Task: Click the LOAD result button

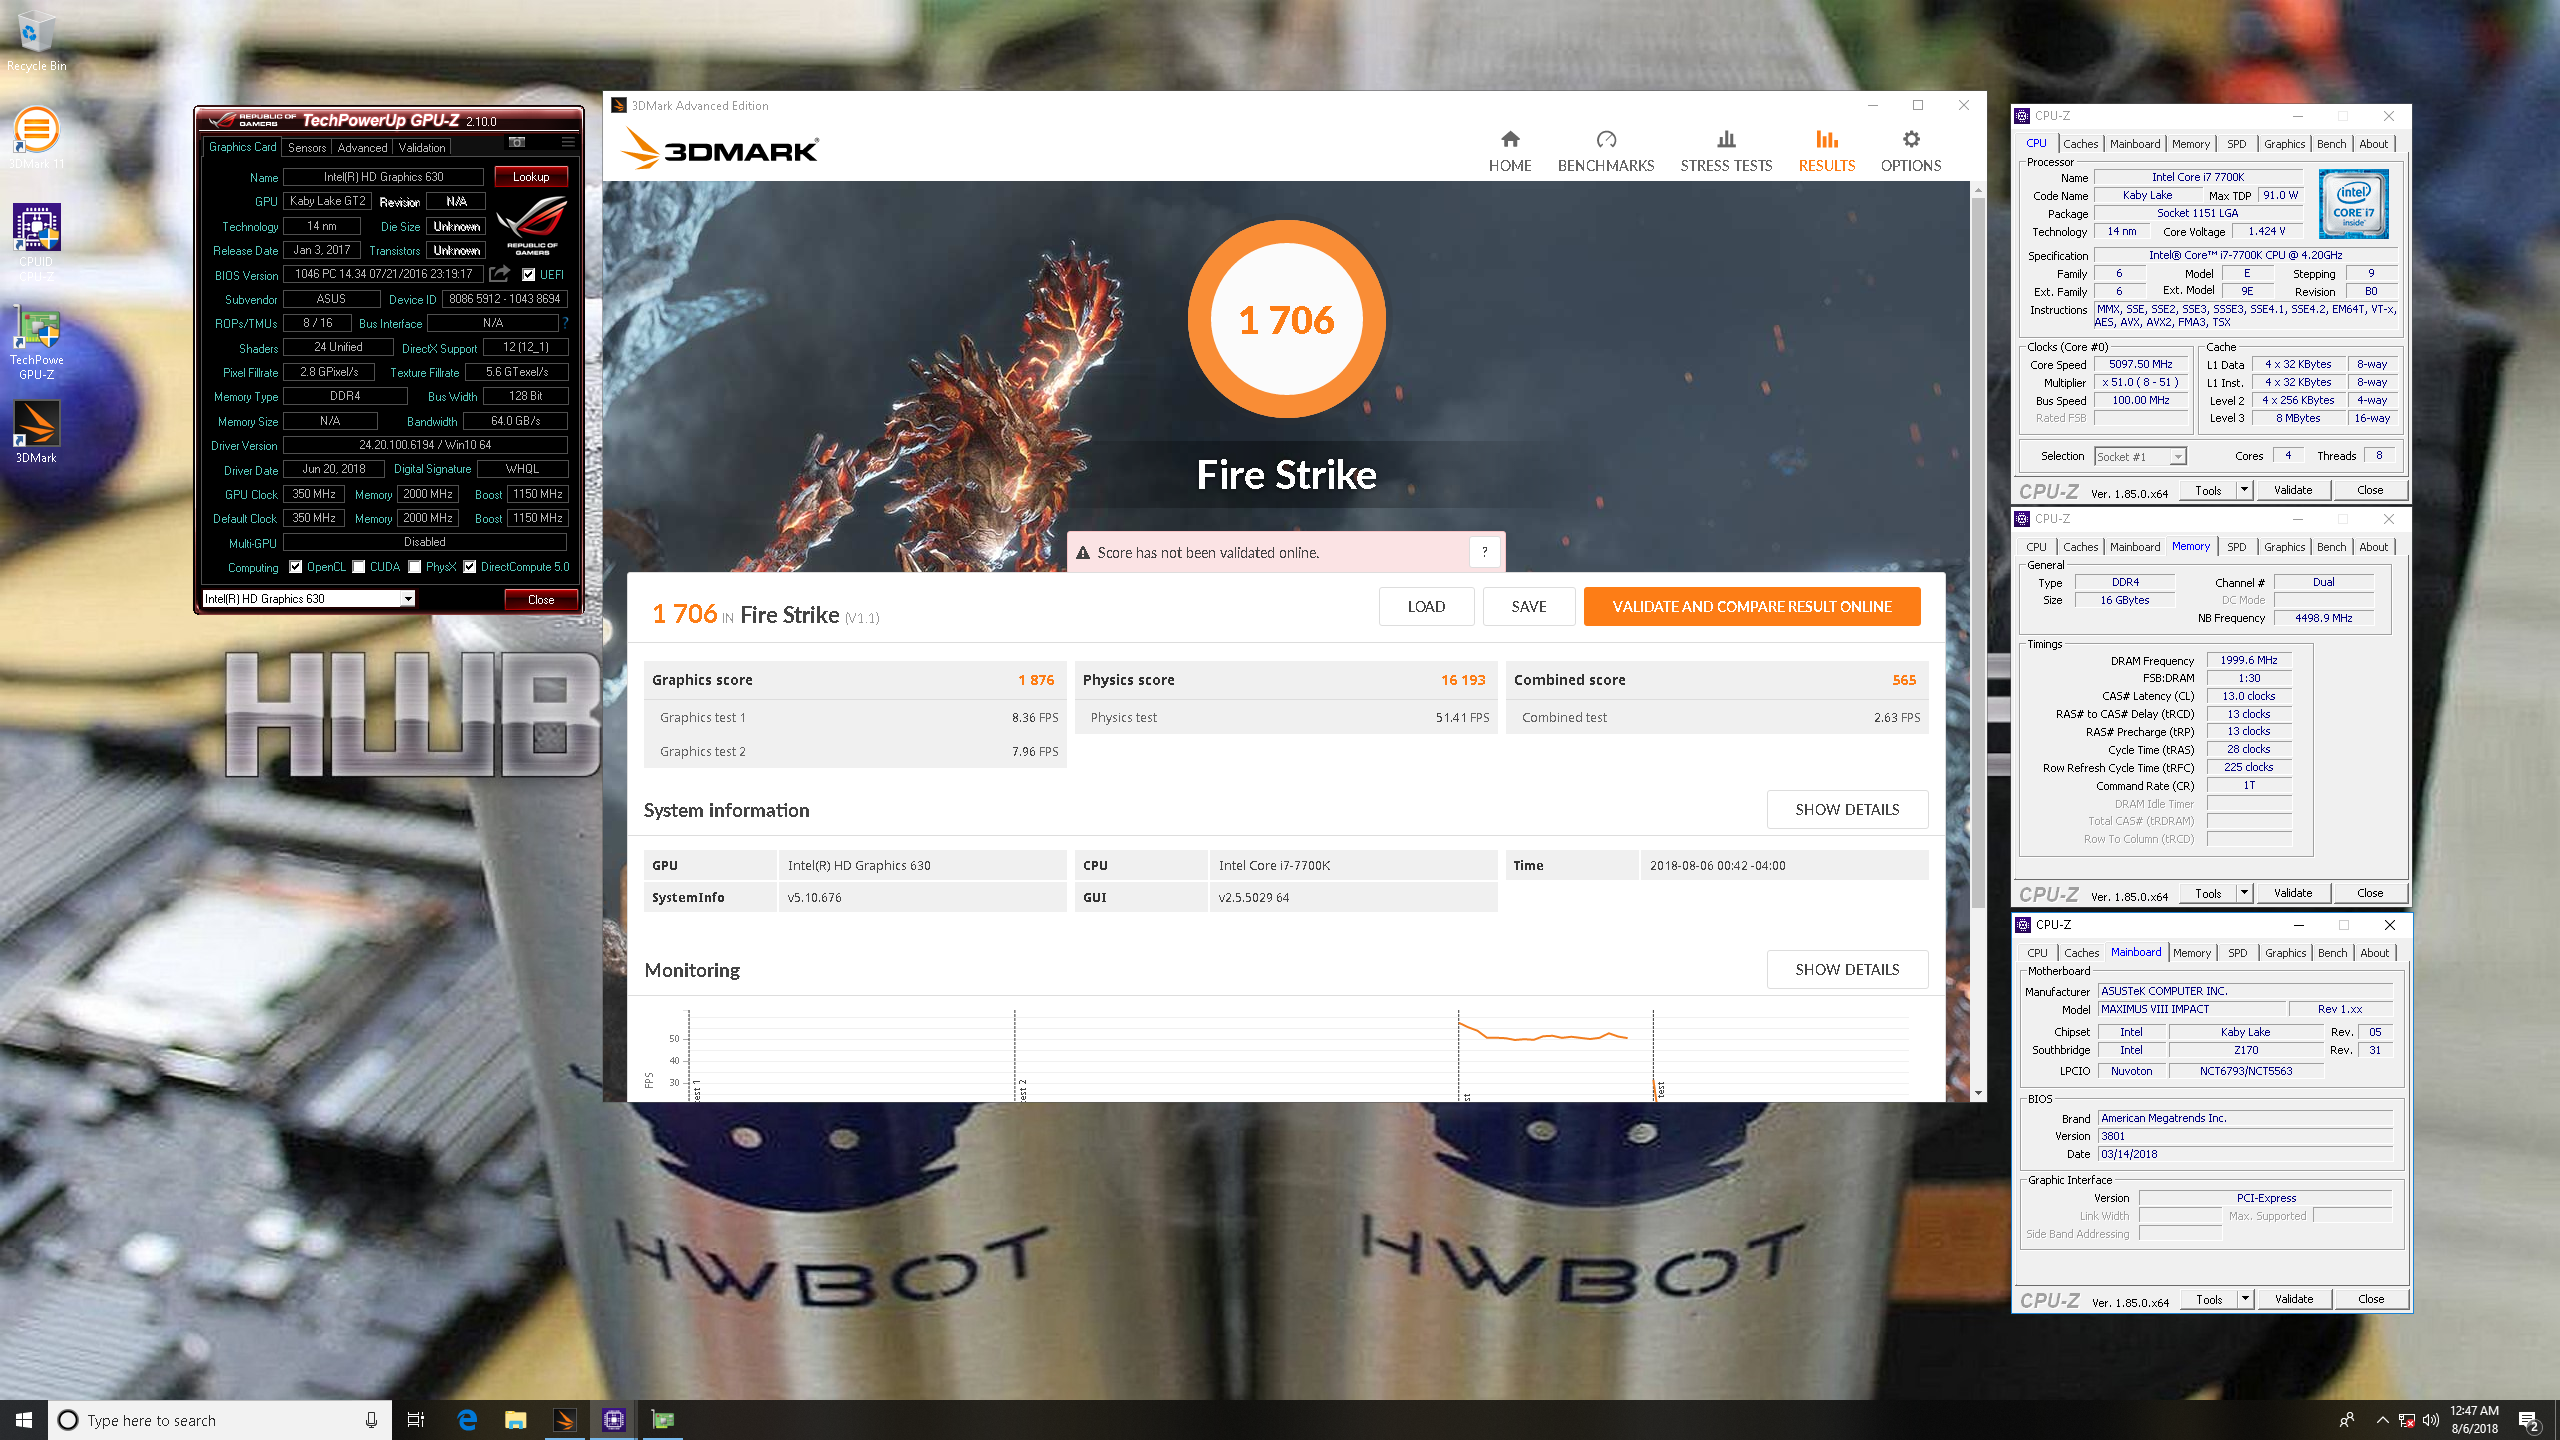Action: click(1426, 606)
